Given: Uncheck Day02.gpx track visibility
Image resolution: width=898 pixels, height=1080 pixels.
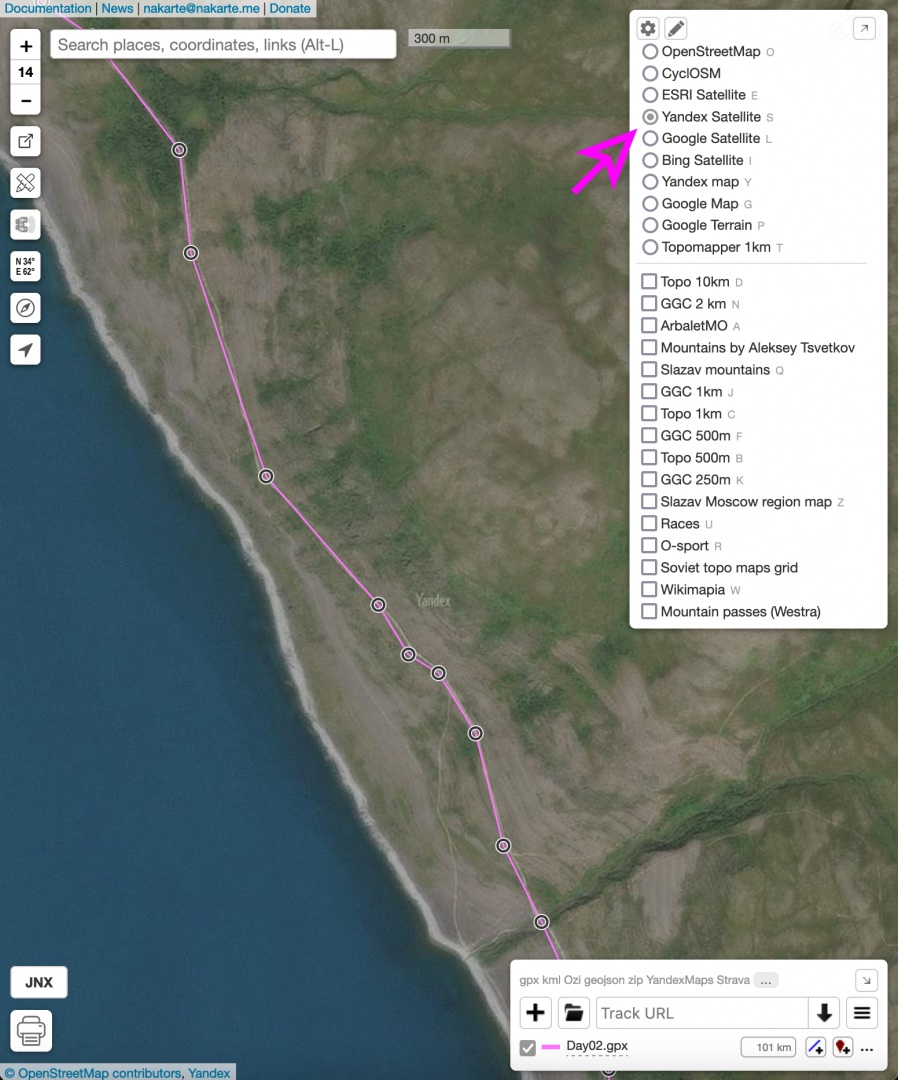Looking at the screenshot, I should click(528, 1048).
